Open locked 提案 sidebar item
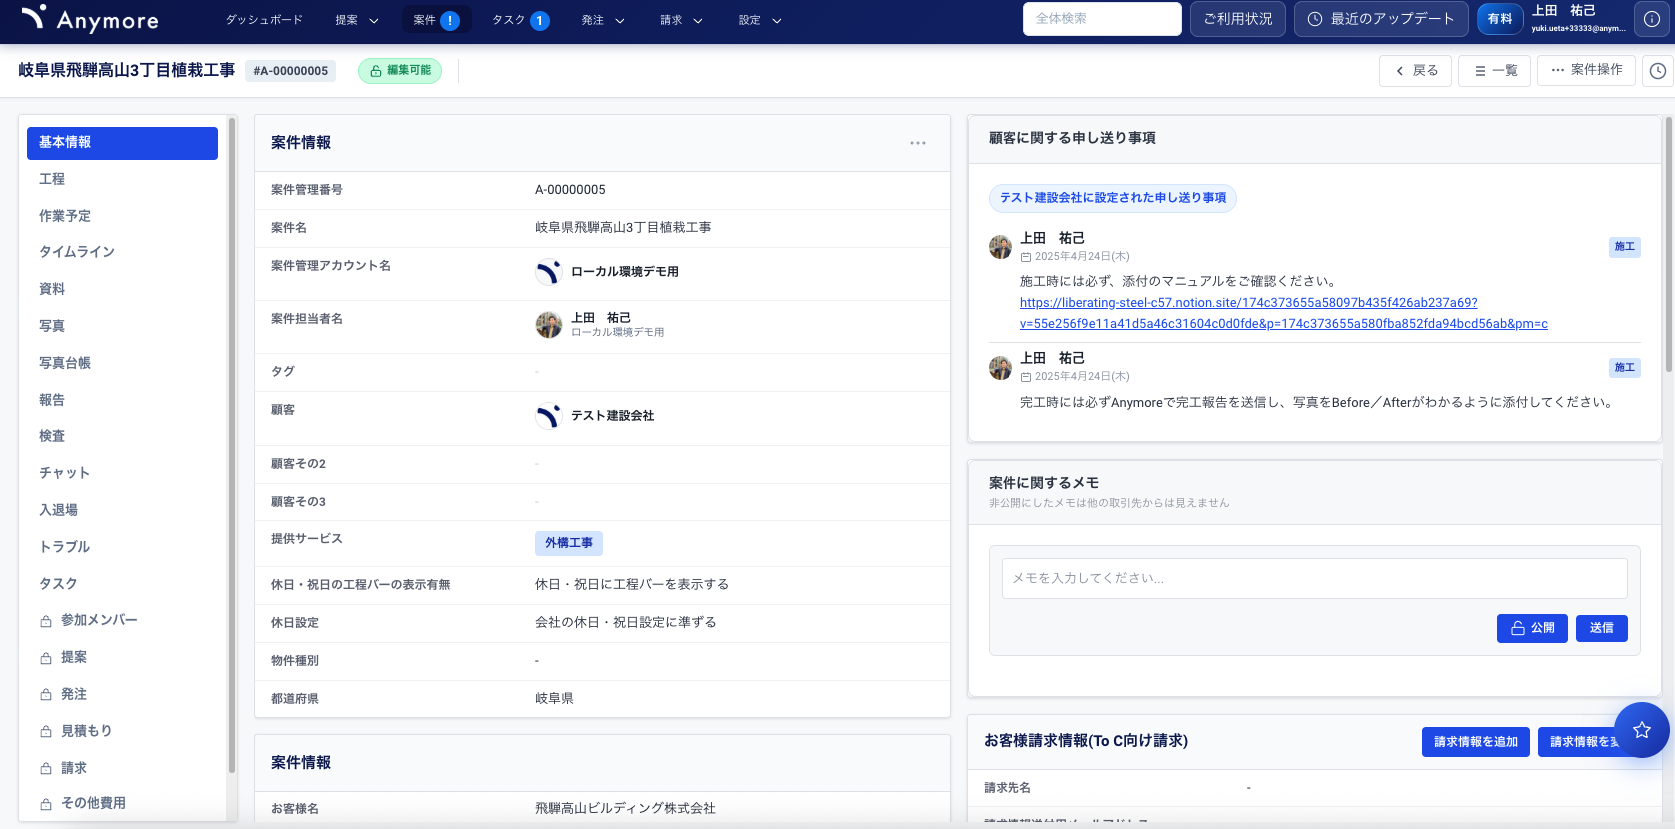 (122, 657)
